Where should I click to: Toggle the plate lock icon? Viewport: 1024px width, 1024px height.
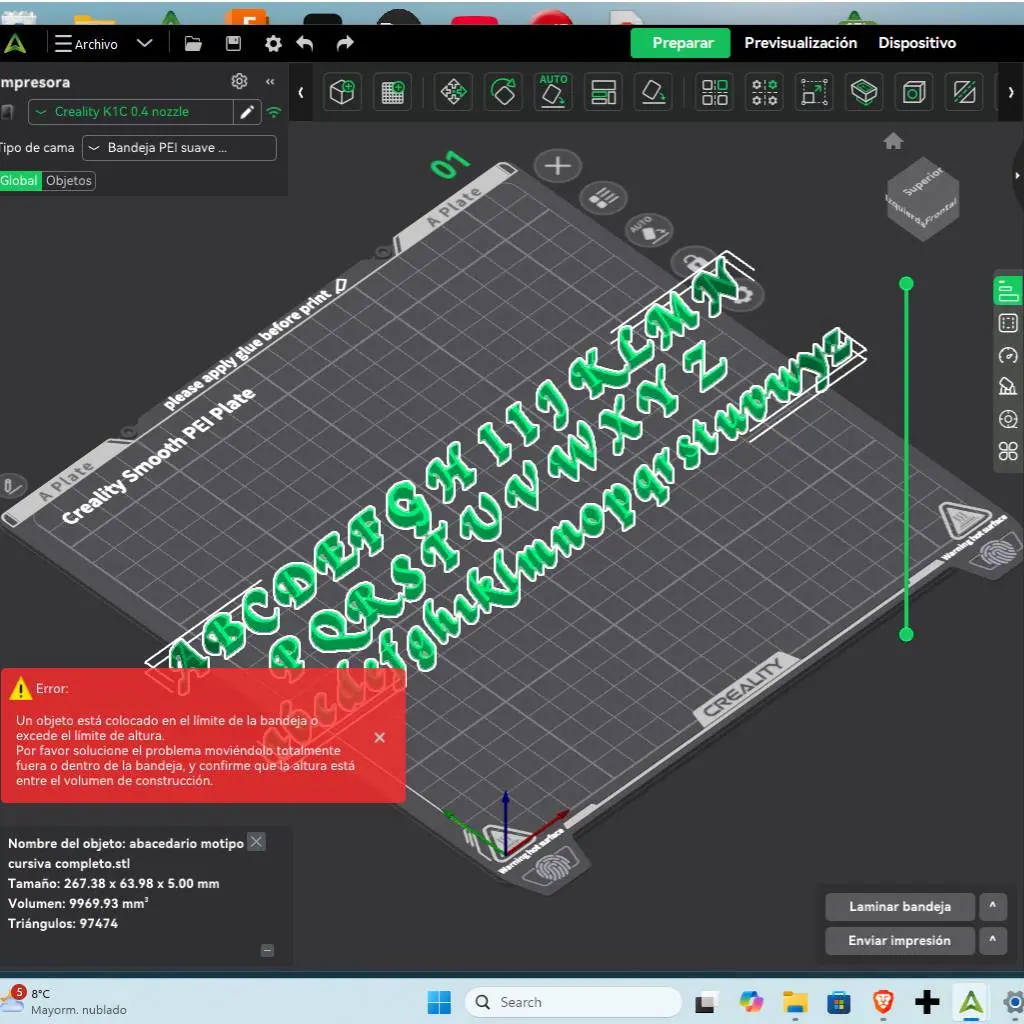coord(694,263)
